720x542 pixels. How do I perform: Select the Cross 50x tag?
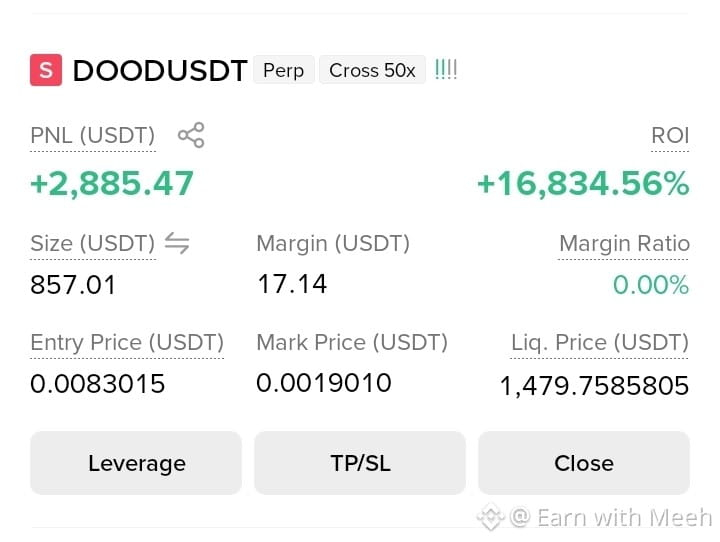372,70
